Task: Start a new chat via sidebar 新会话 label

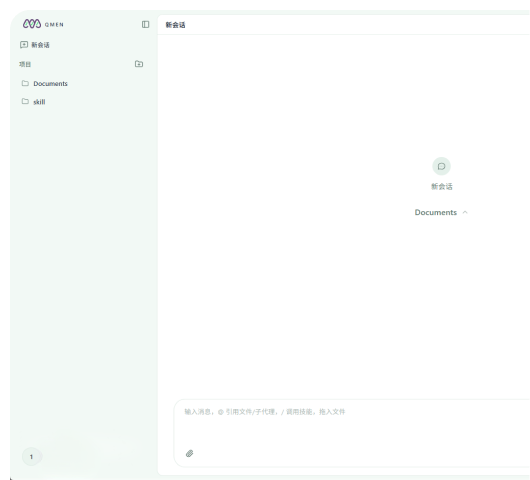Action: (41, 45)
